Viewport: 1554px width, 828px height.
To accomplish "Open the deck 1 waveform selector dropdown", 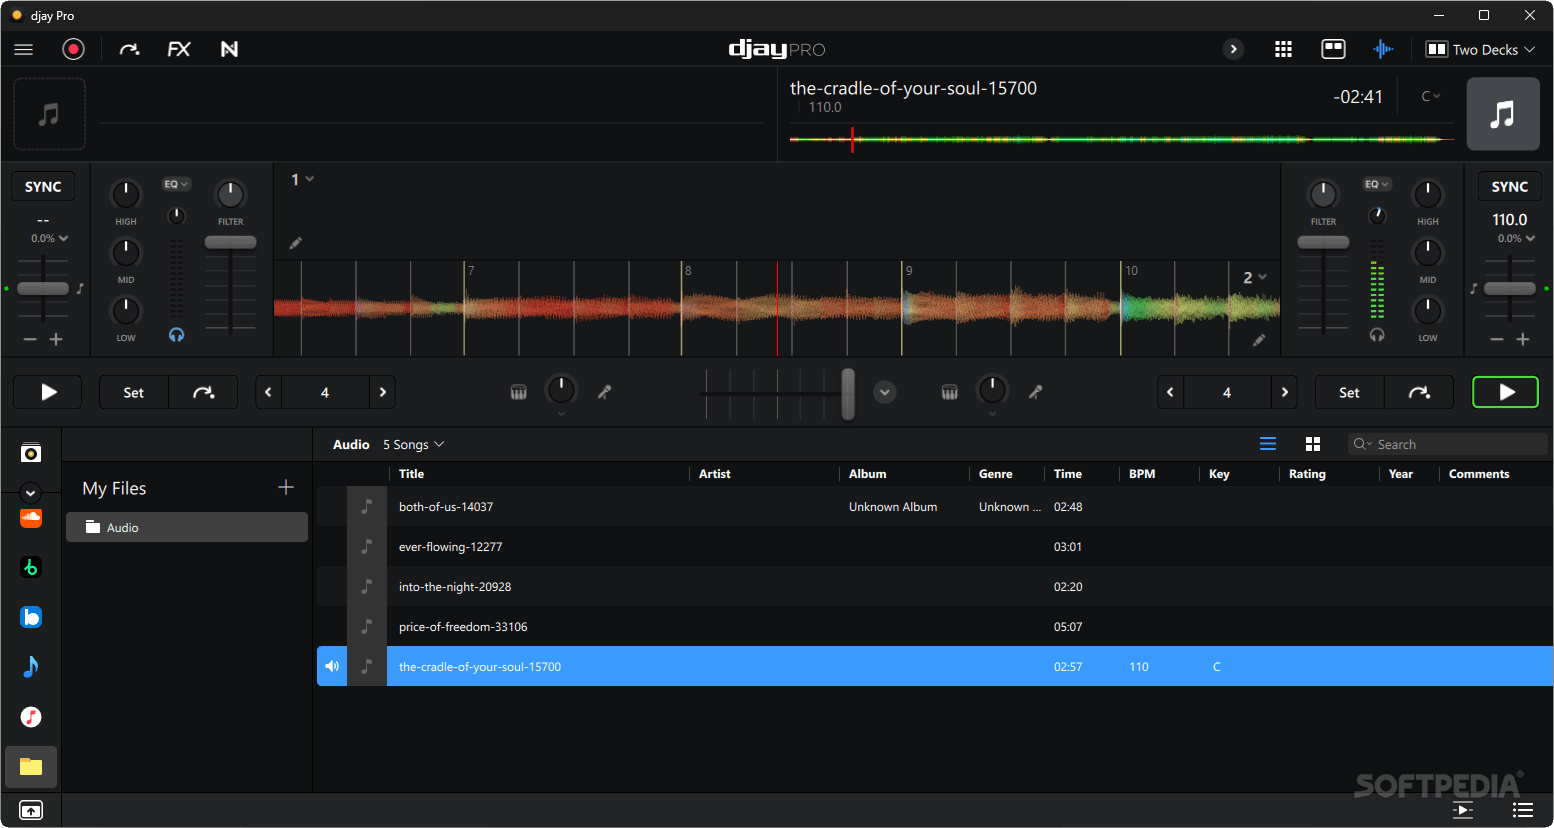I will pos(303,179).
